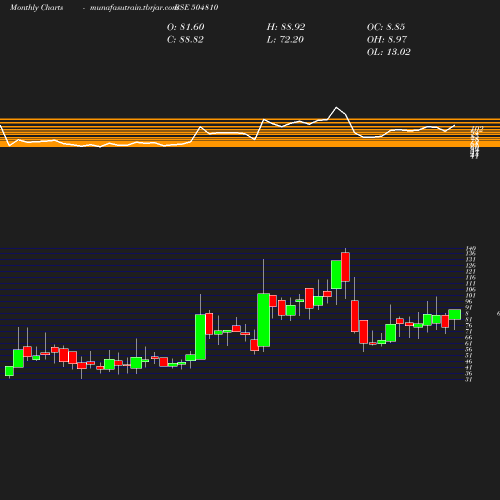Click the rightmost green candlestick
Image resolution: width=500 pixels, height=500 pixels.
[455, 314]
